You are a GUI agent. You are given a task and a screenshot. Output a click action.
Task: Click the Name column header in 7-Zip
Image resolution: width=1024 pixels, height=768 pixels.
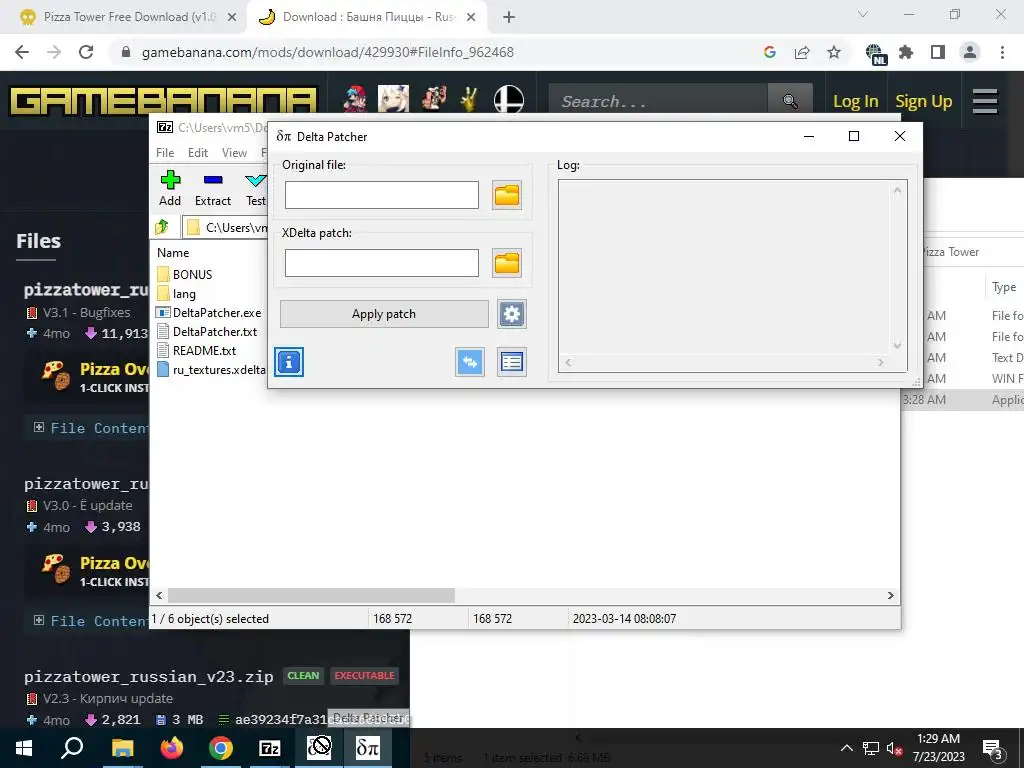pyautogui.click(x=173, y=253)
